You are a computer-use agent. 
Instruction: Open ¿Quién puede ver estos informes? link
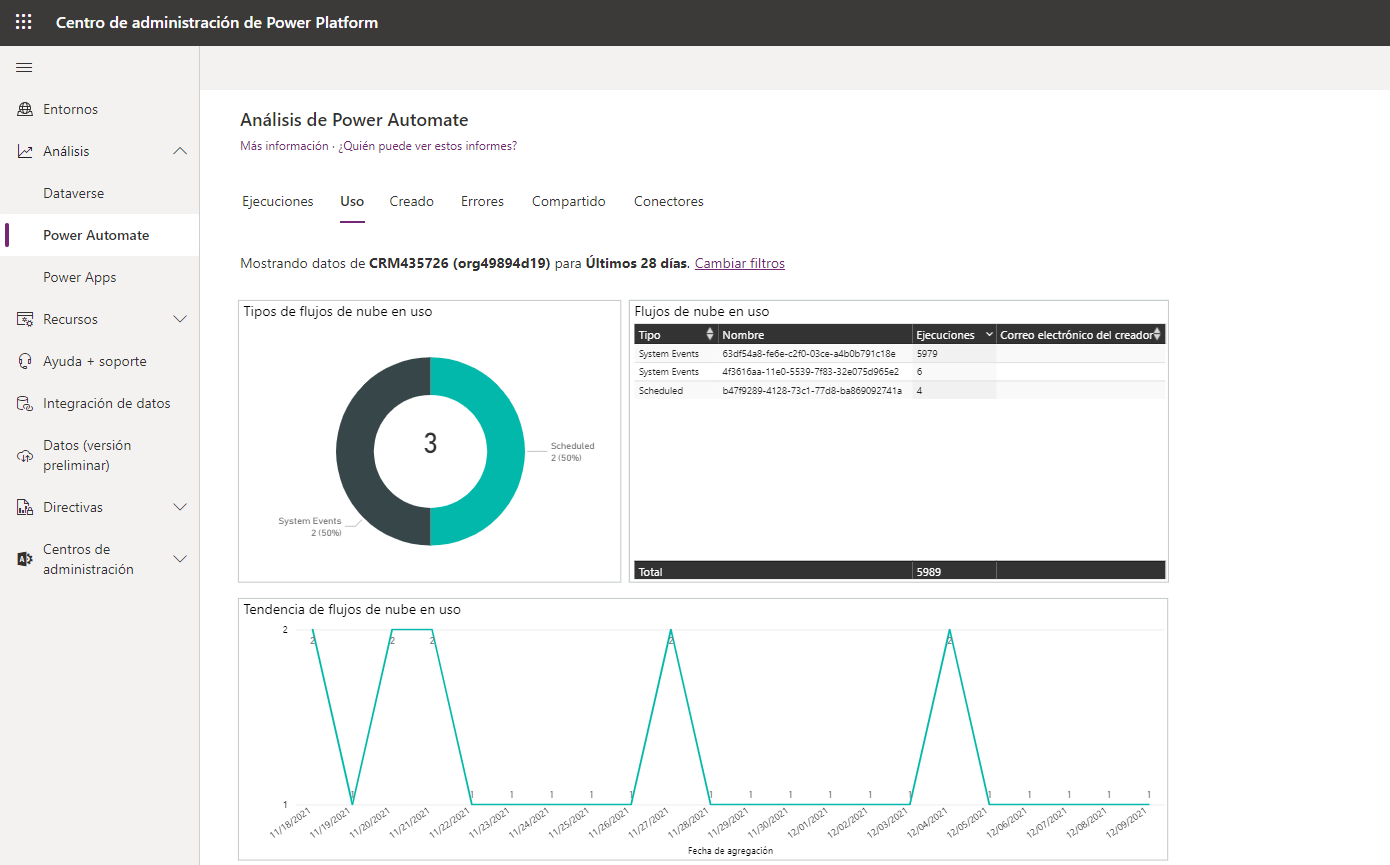427,146
